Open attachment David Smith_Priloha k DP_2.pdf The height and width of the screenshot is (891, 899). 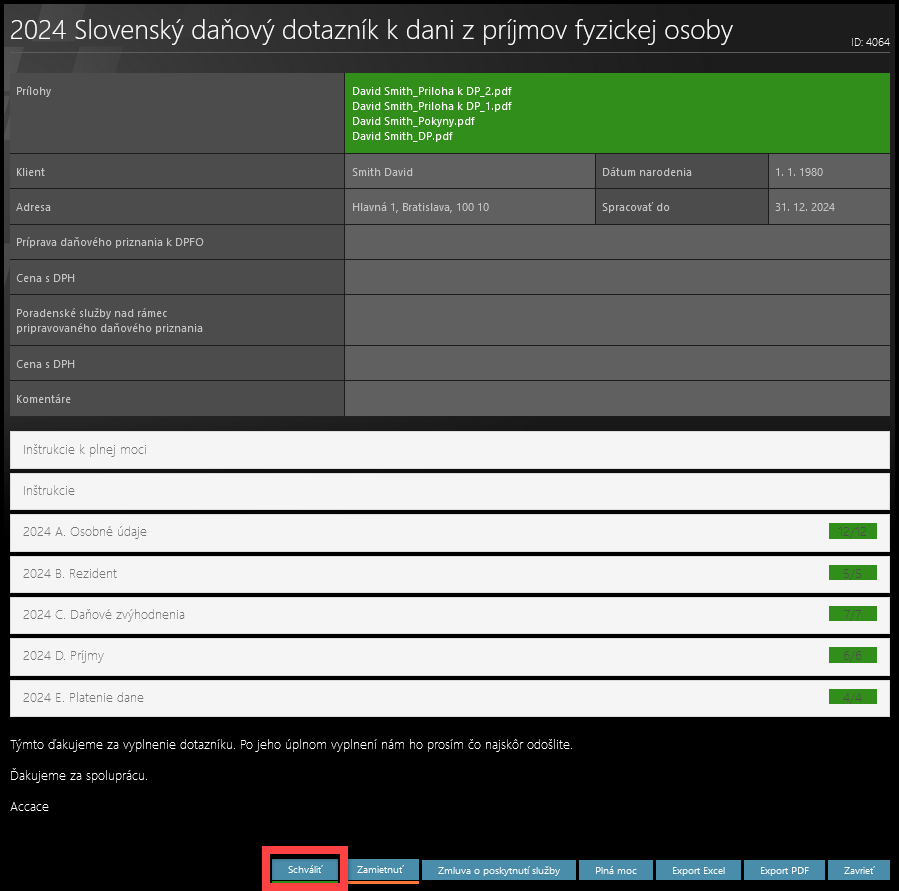432,91
